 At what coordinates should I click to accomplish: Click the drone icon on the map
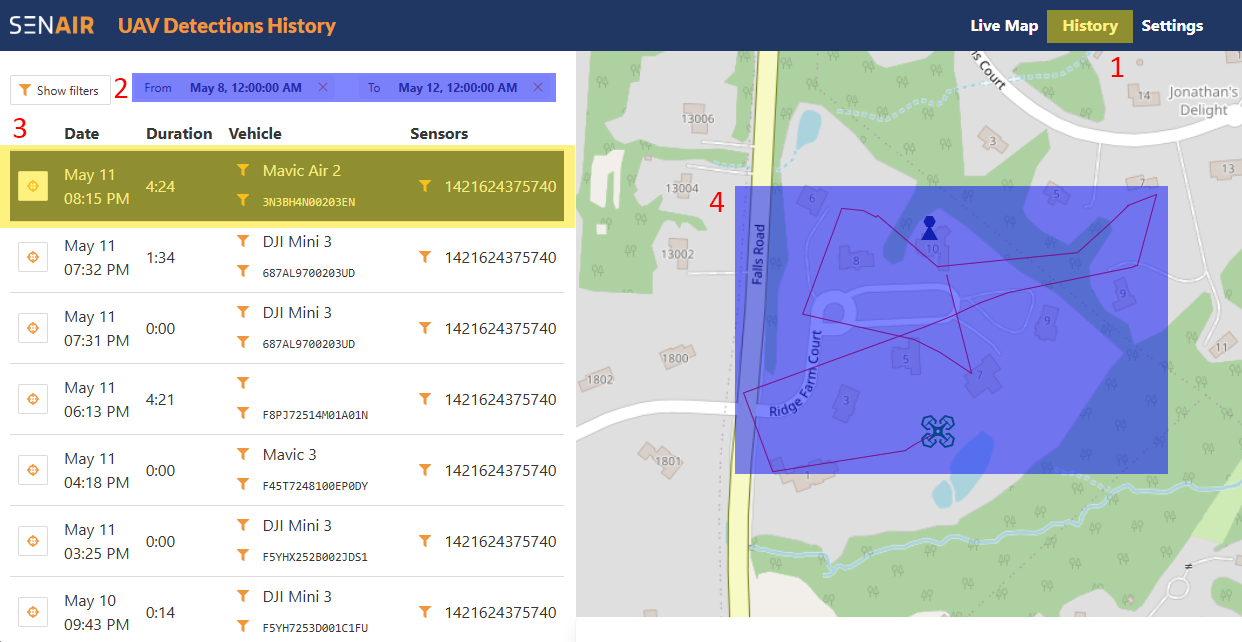coord(937,432)
